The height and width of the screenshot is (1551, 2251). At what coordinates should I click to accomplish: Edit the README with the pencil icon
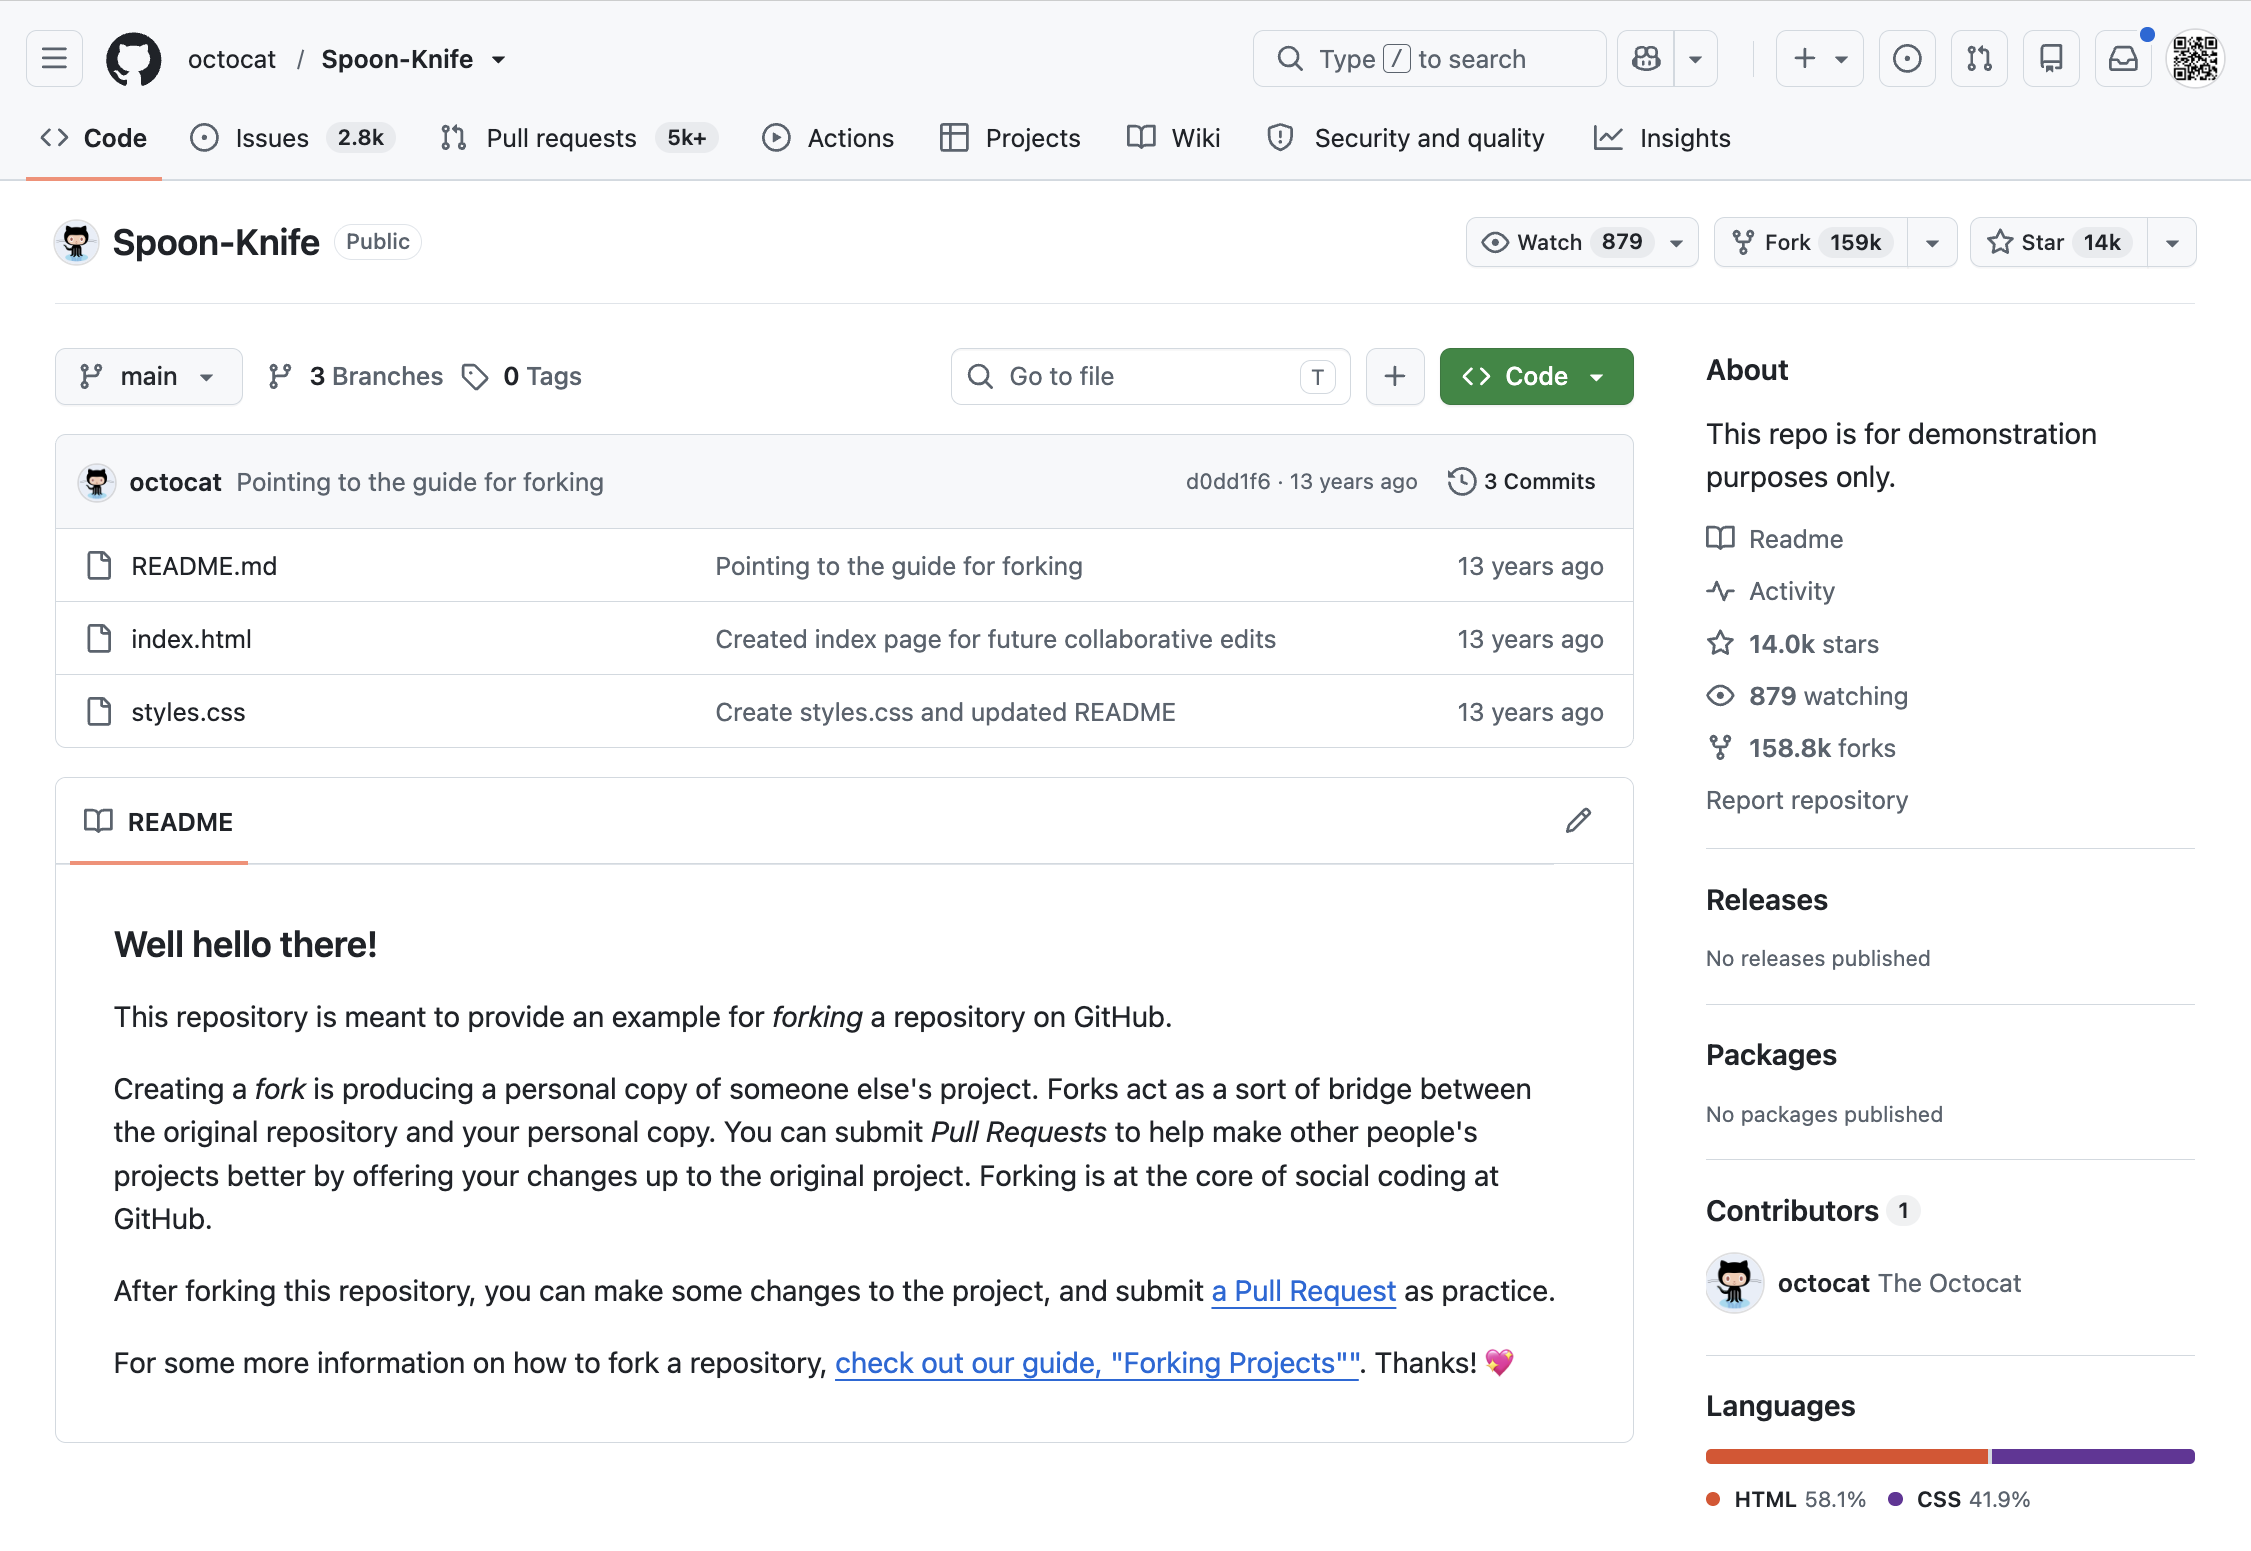click(x=1578, y=821)
